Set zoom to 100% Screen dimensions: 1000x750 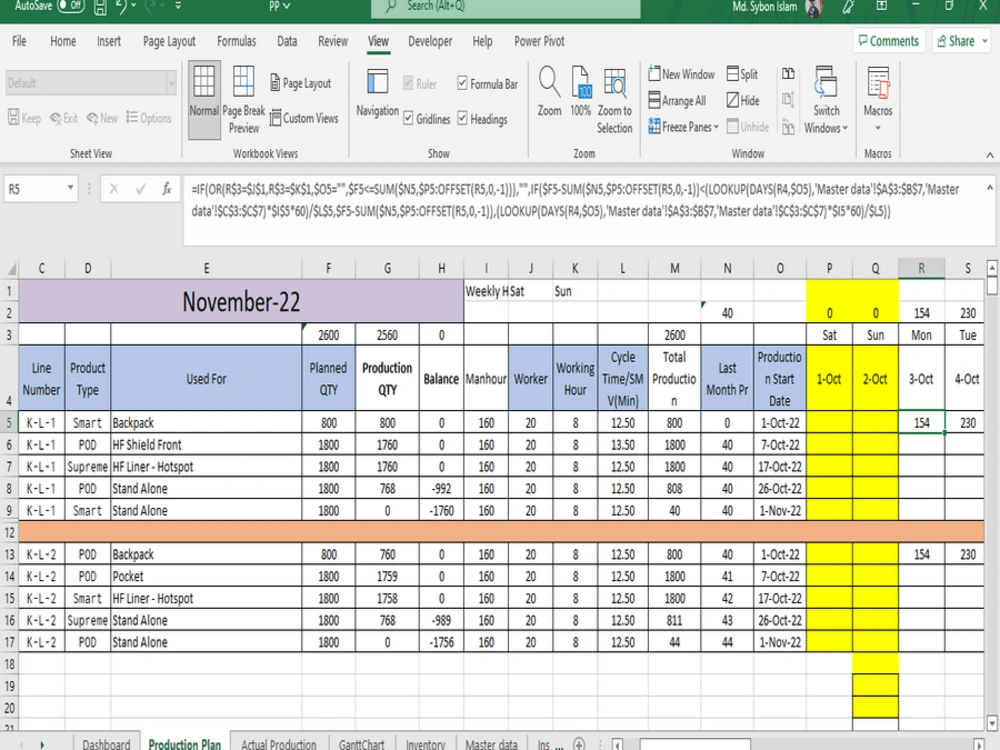[580, 96]
